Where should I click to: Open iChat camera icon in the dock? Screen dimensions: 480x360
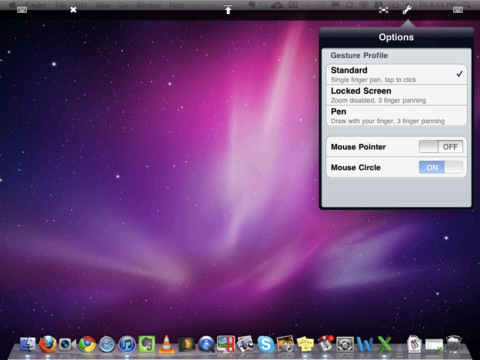click(67, 344)
